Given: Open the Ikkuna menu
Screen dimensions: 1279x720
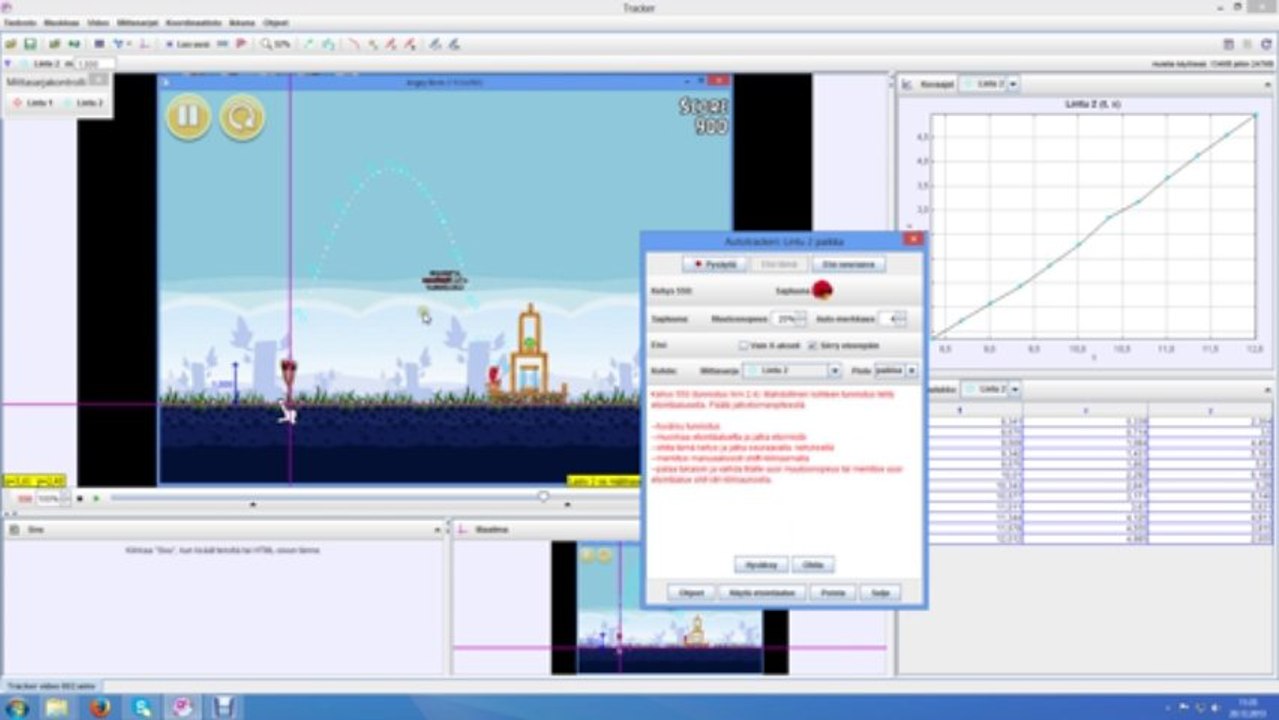Looking at the screenshot, I should click(x=242, y=21).
